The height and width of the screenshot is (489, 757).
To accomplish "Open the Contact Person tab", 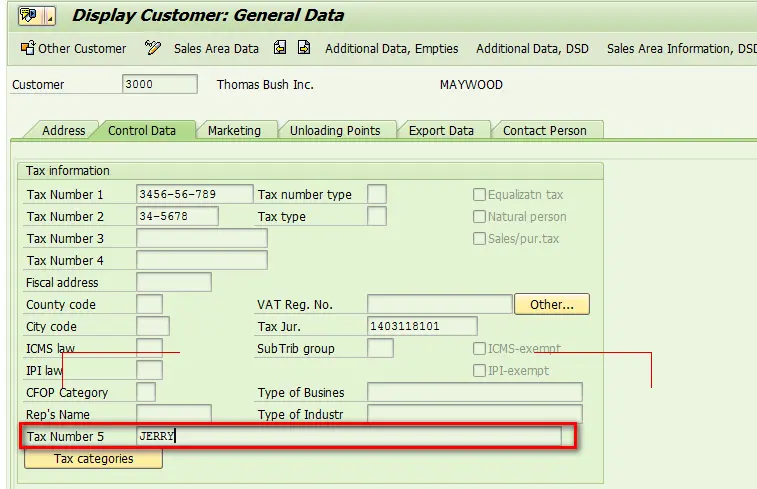I will [545, 130].
